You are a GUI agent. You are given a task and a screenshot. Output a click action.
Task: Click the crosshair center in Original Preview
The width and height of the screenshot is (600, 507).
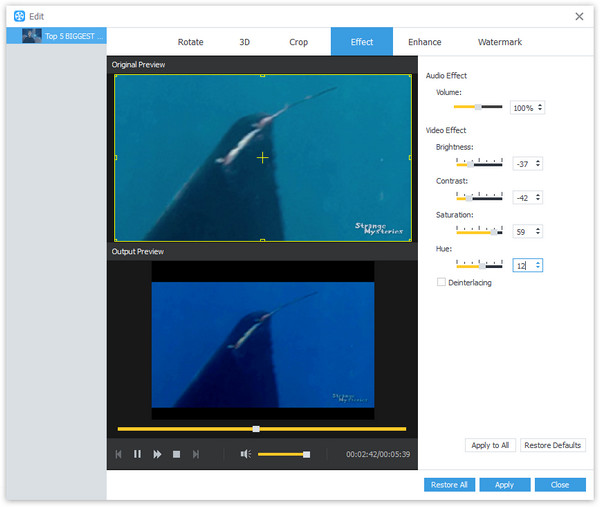pos(262,158)
